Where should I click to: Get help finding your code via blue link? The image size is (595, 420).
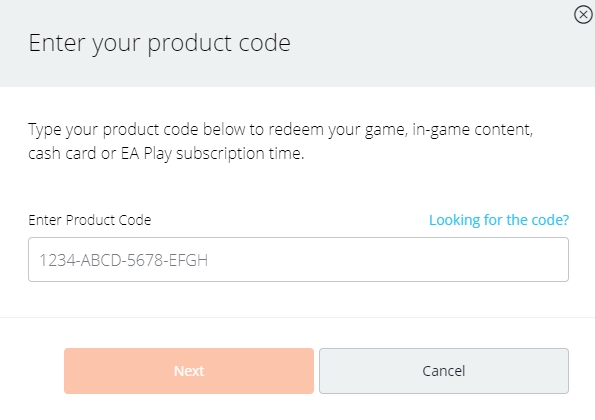click(x=499, y=220)
